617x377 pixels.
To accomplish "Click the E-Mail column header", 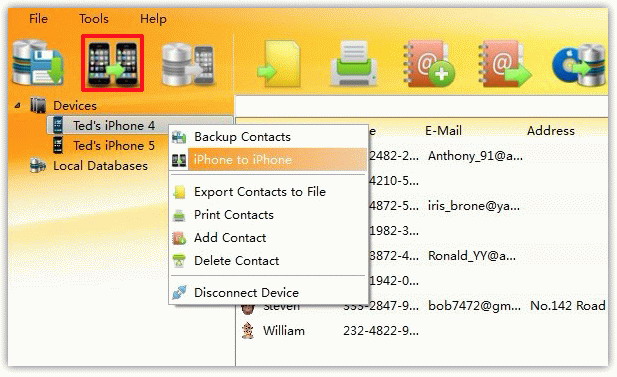I will click(x=443, y=131).
